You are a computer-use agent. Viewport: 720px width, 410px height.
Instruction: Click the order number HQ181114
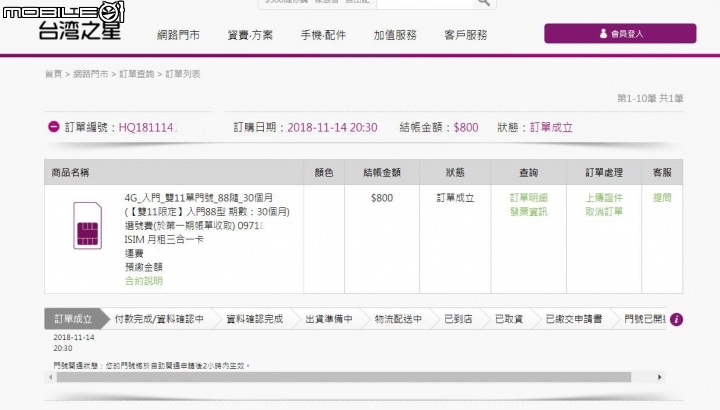coord(148,128)
